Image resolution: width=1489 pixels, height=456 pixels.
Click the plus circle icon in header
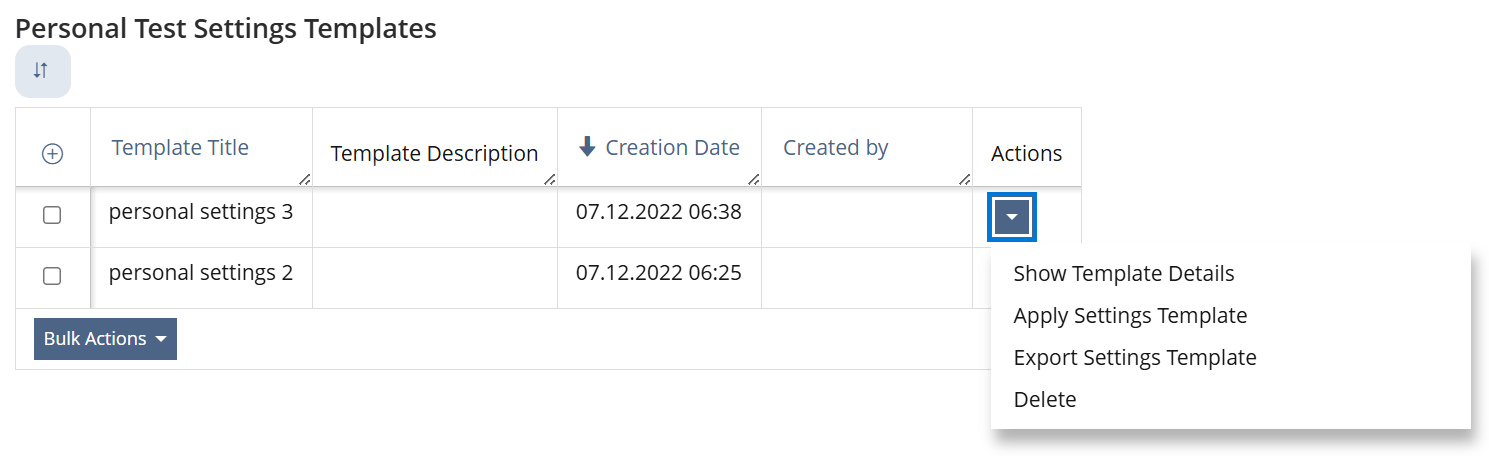(52, 153)
